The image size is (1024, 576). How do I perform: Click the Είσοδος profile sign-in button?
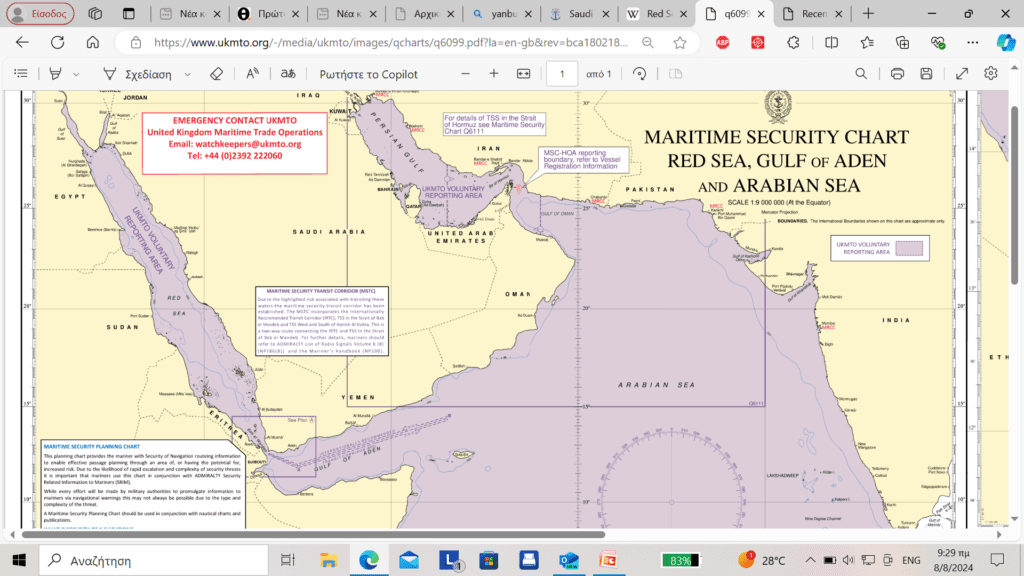coord(40,14)
